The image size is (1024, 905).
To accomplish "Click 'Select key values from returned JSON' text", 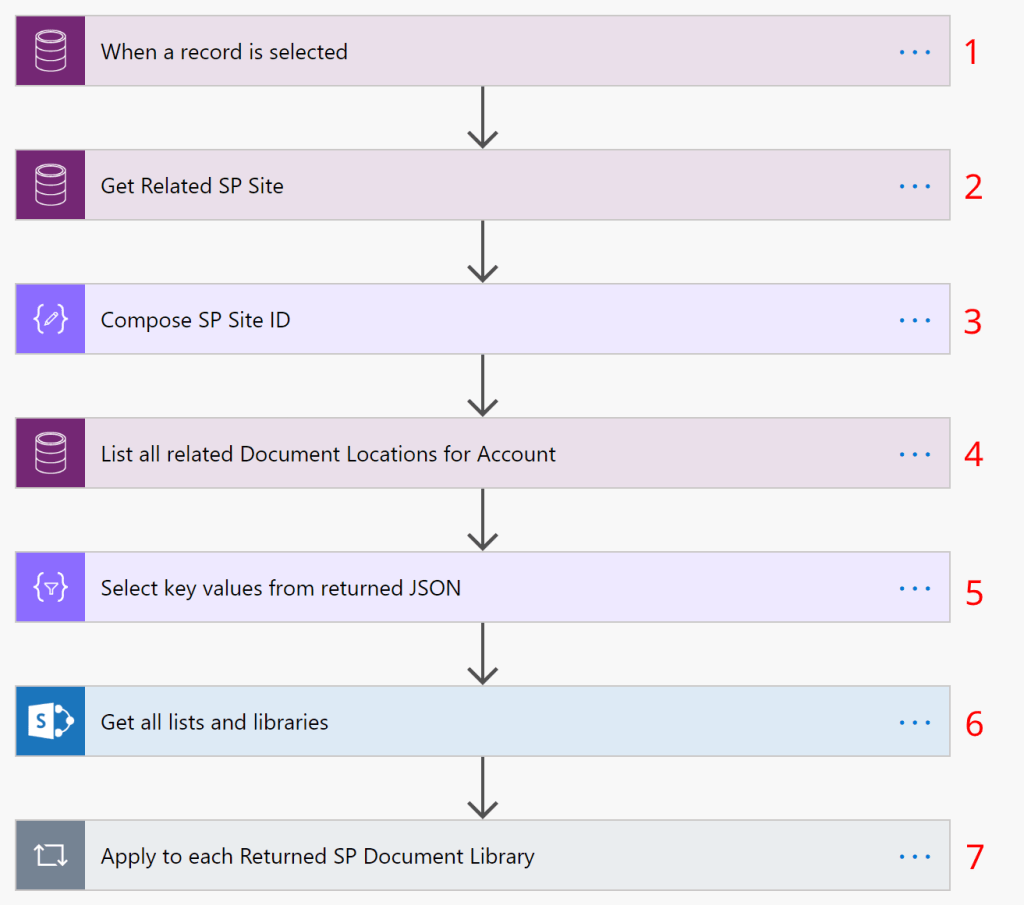I will tap(281, 588).
